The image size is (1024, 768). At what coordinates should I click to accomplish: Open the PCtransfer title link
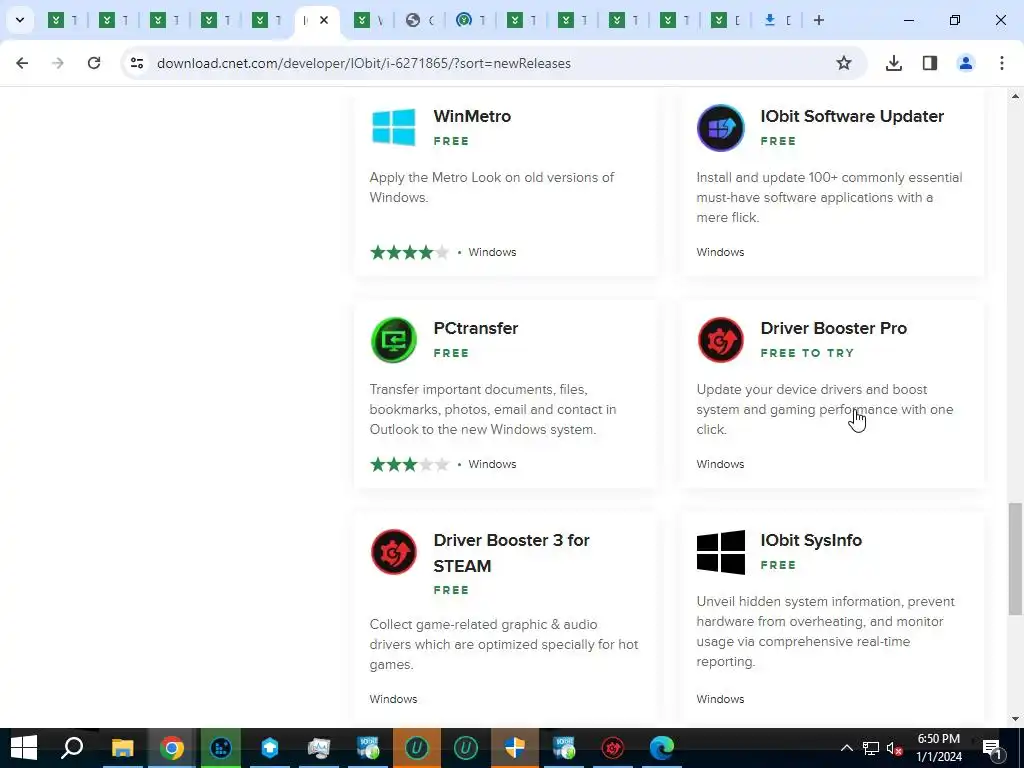click(x=476, y=328)
